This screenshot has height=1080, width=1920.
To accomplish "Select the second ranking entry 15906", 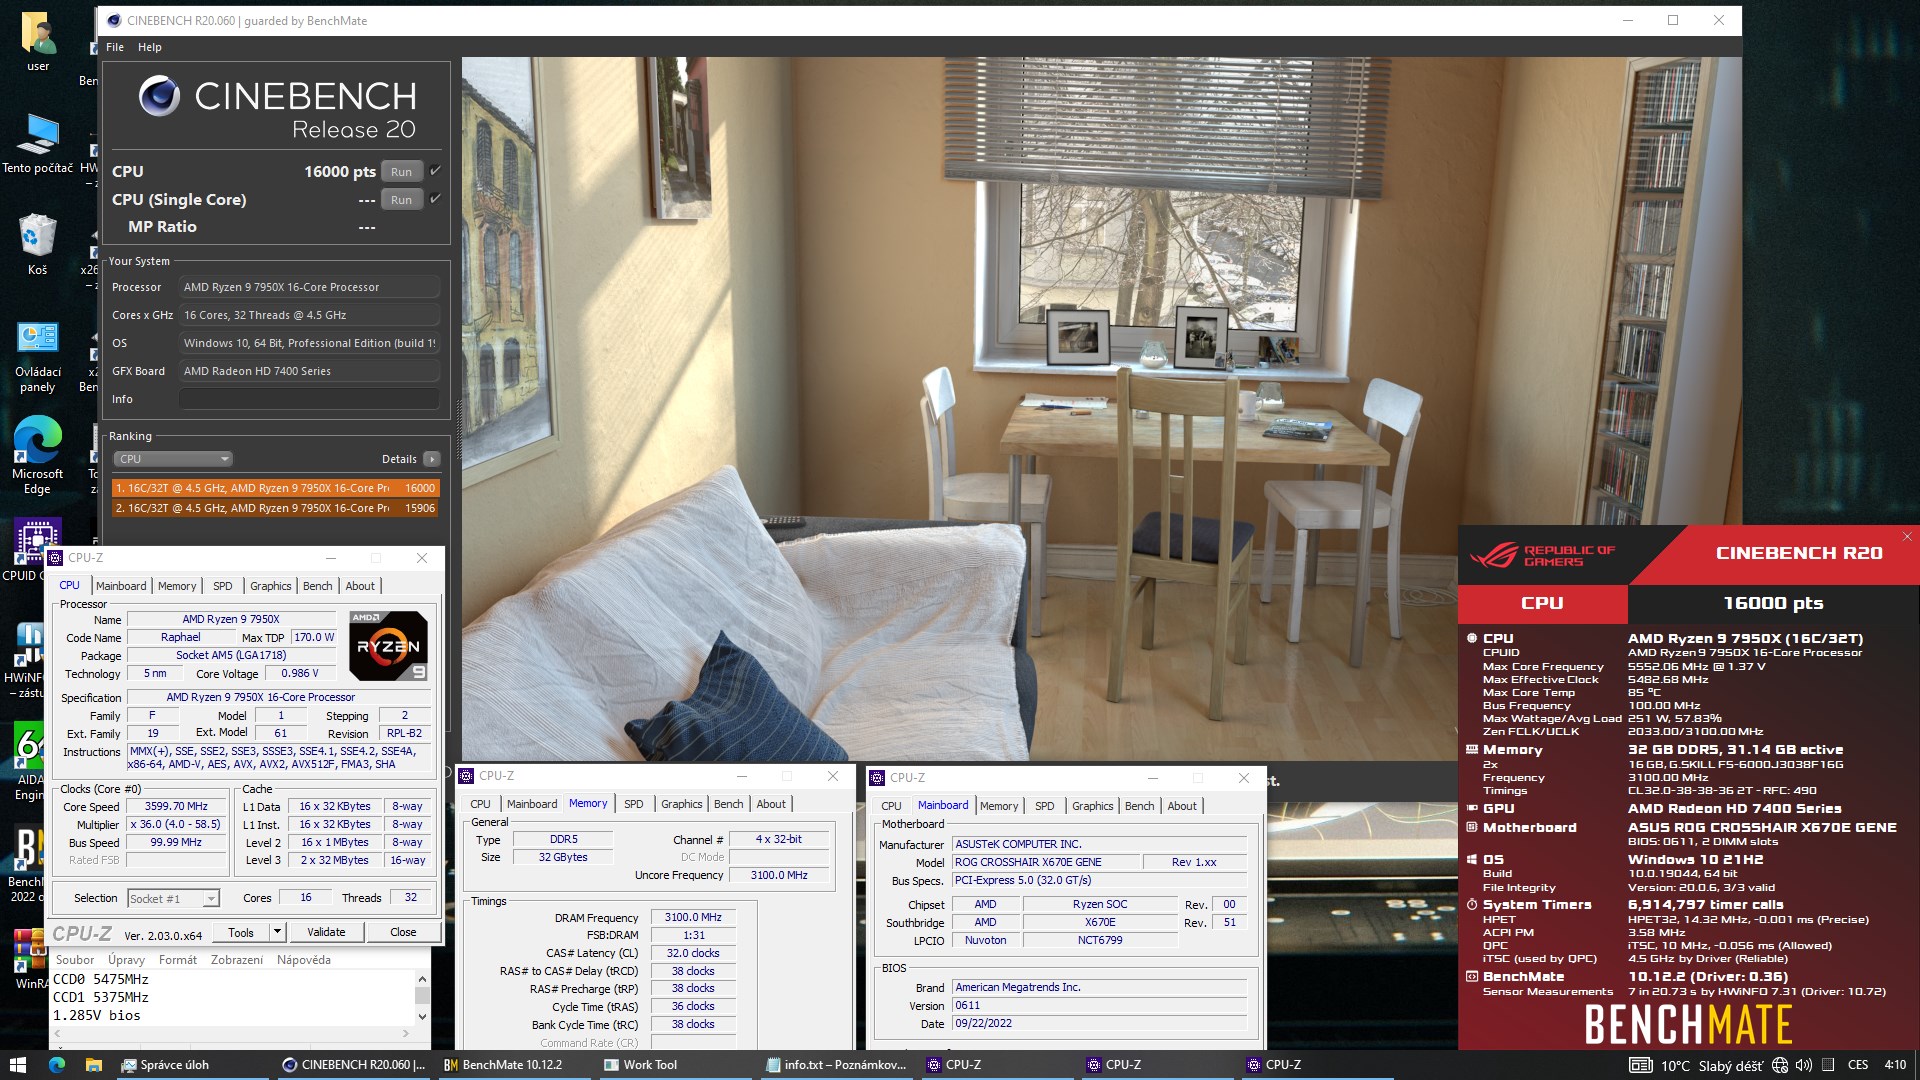I will click(x=275, y=508).
